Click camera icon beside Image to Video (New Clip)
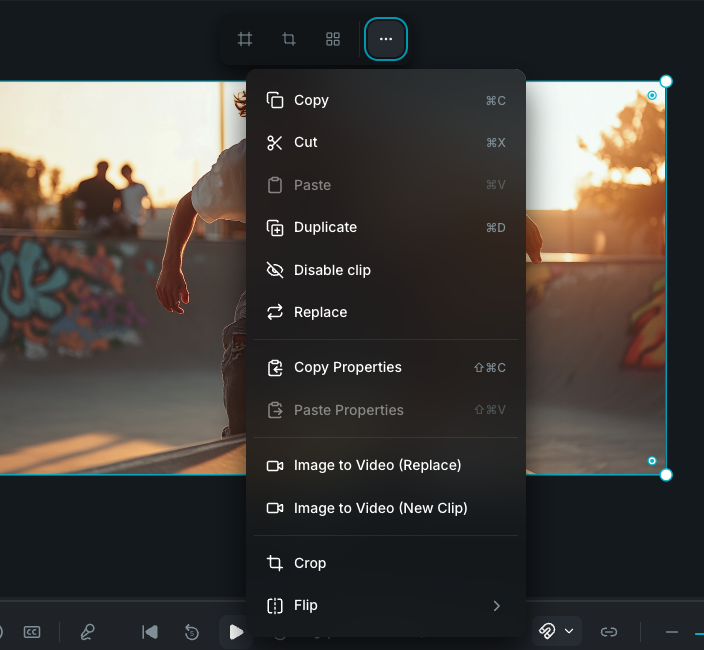The width and height of the screenshot is (704, 650). [x=275, y=508]
